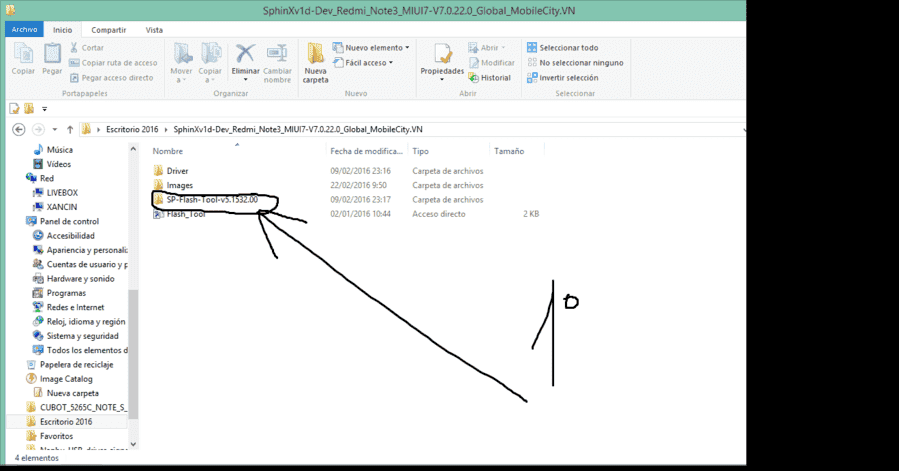Viewport: 899px width, 471px height.
Task: Click Invertir selección
Action: pyautogui.click(x=562, y=77)
